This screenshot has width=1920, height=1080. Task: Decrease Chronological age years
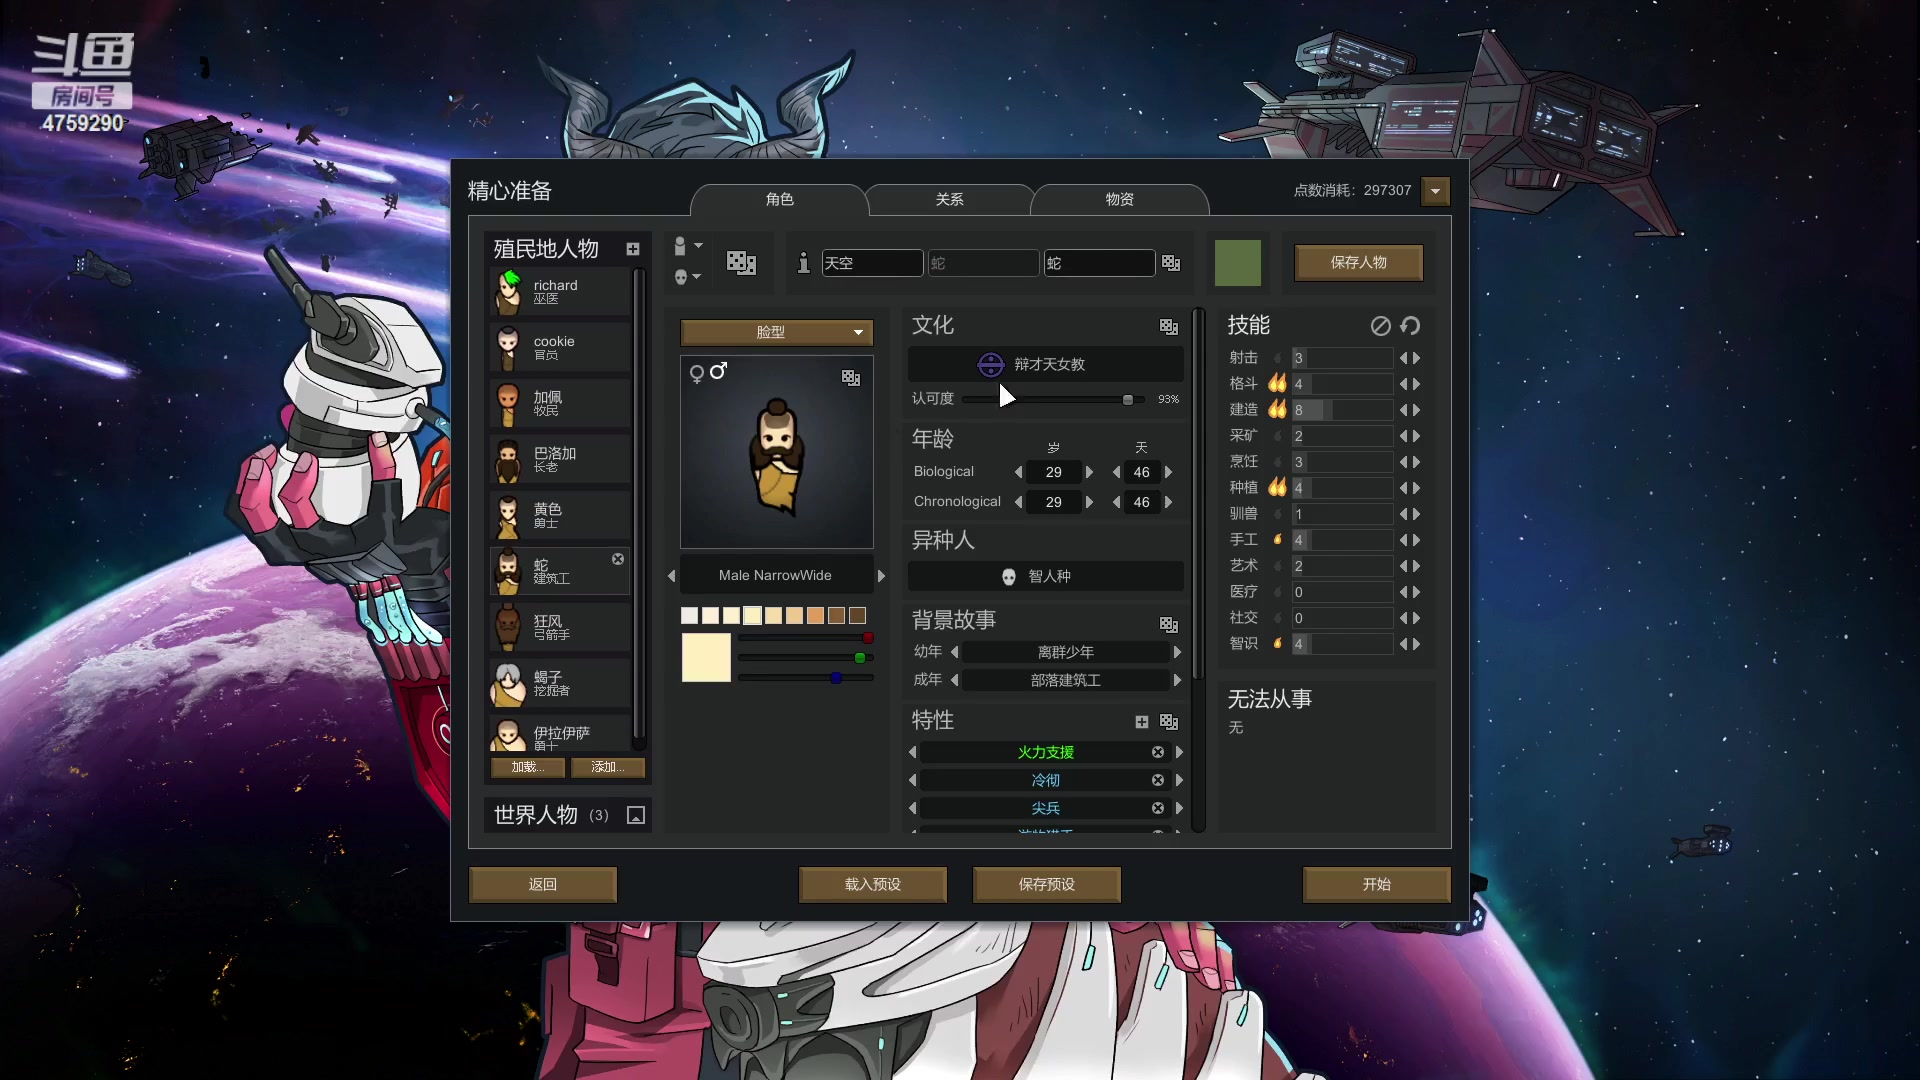point(1018,502)
